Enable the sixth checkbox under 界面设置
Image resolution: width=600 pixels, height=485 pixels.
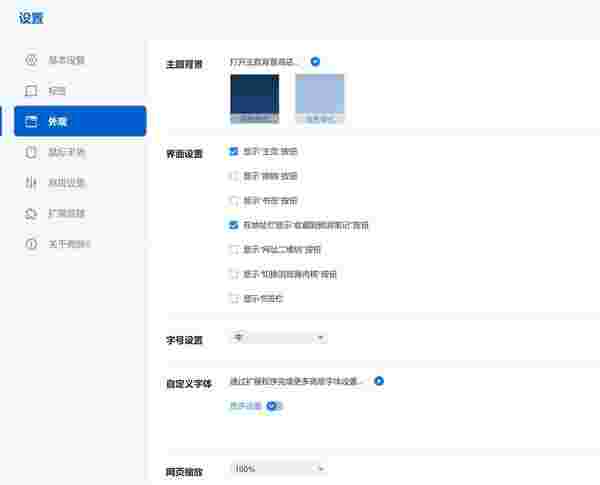click(233, 274)
